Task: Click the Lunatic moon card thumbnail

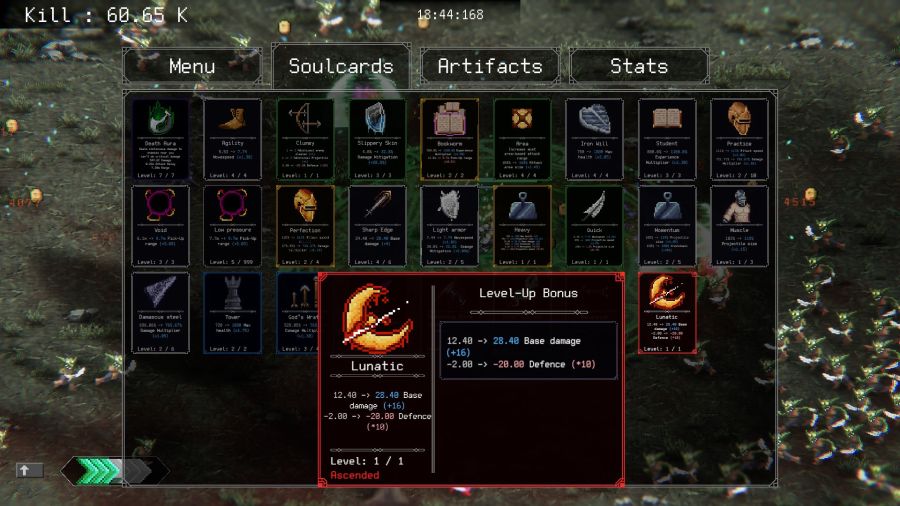Action: click(x=667, y=313)
